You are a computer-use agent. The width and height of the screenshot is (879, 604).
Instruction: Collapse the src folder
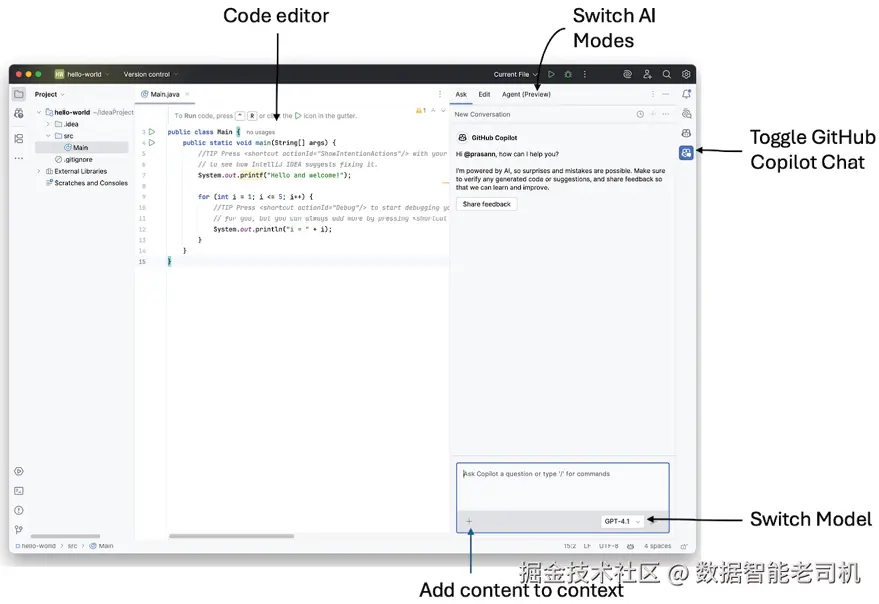48,136
